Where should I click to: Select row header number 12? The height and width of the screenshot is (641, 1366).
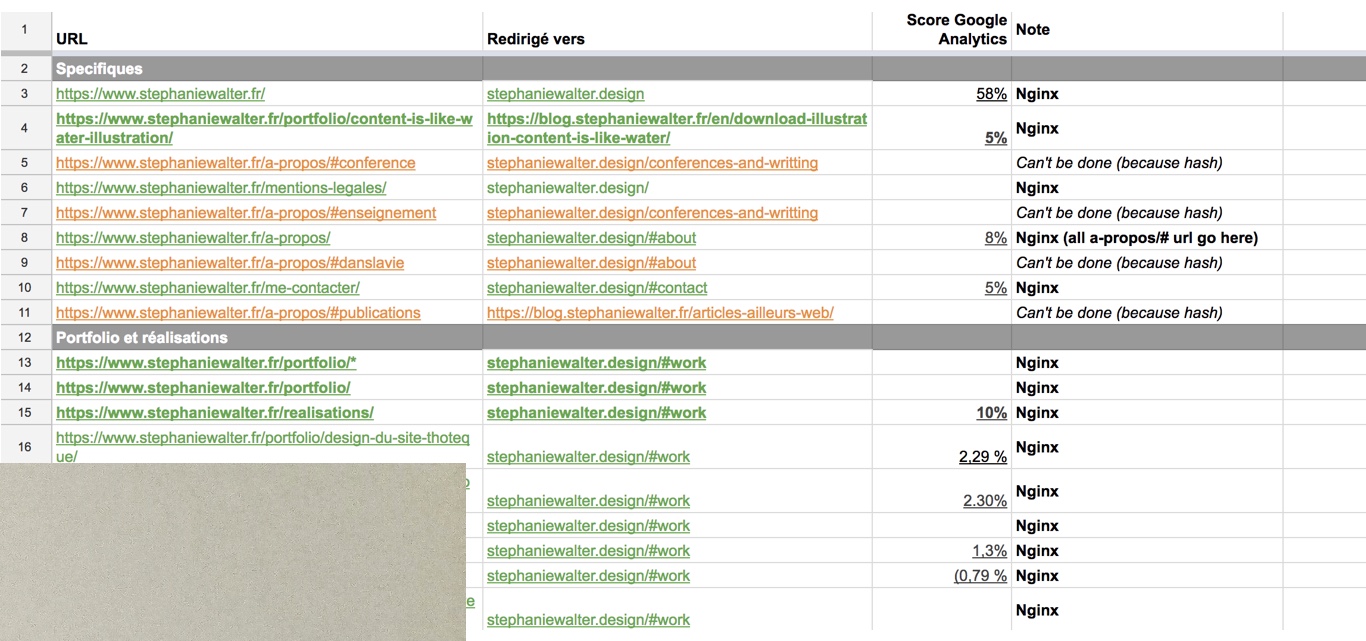(x=25, y=338)
